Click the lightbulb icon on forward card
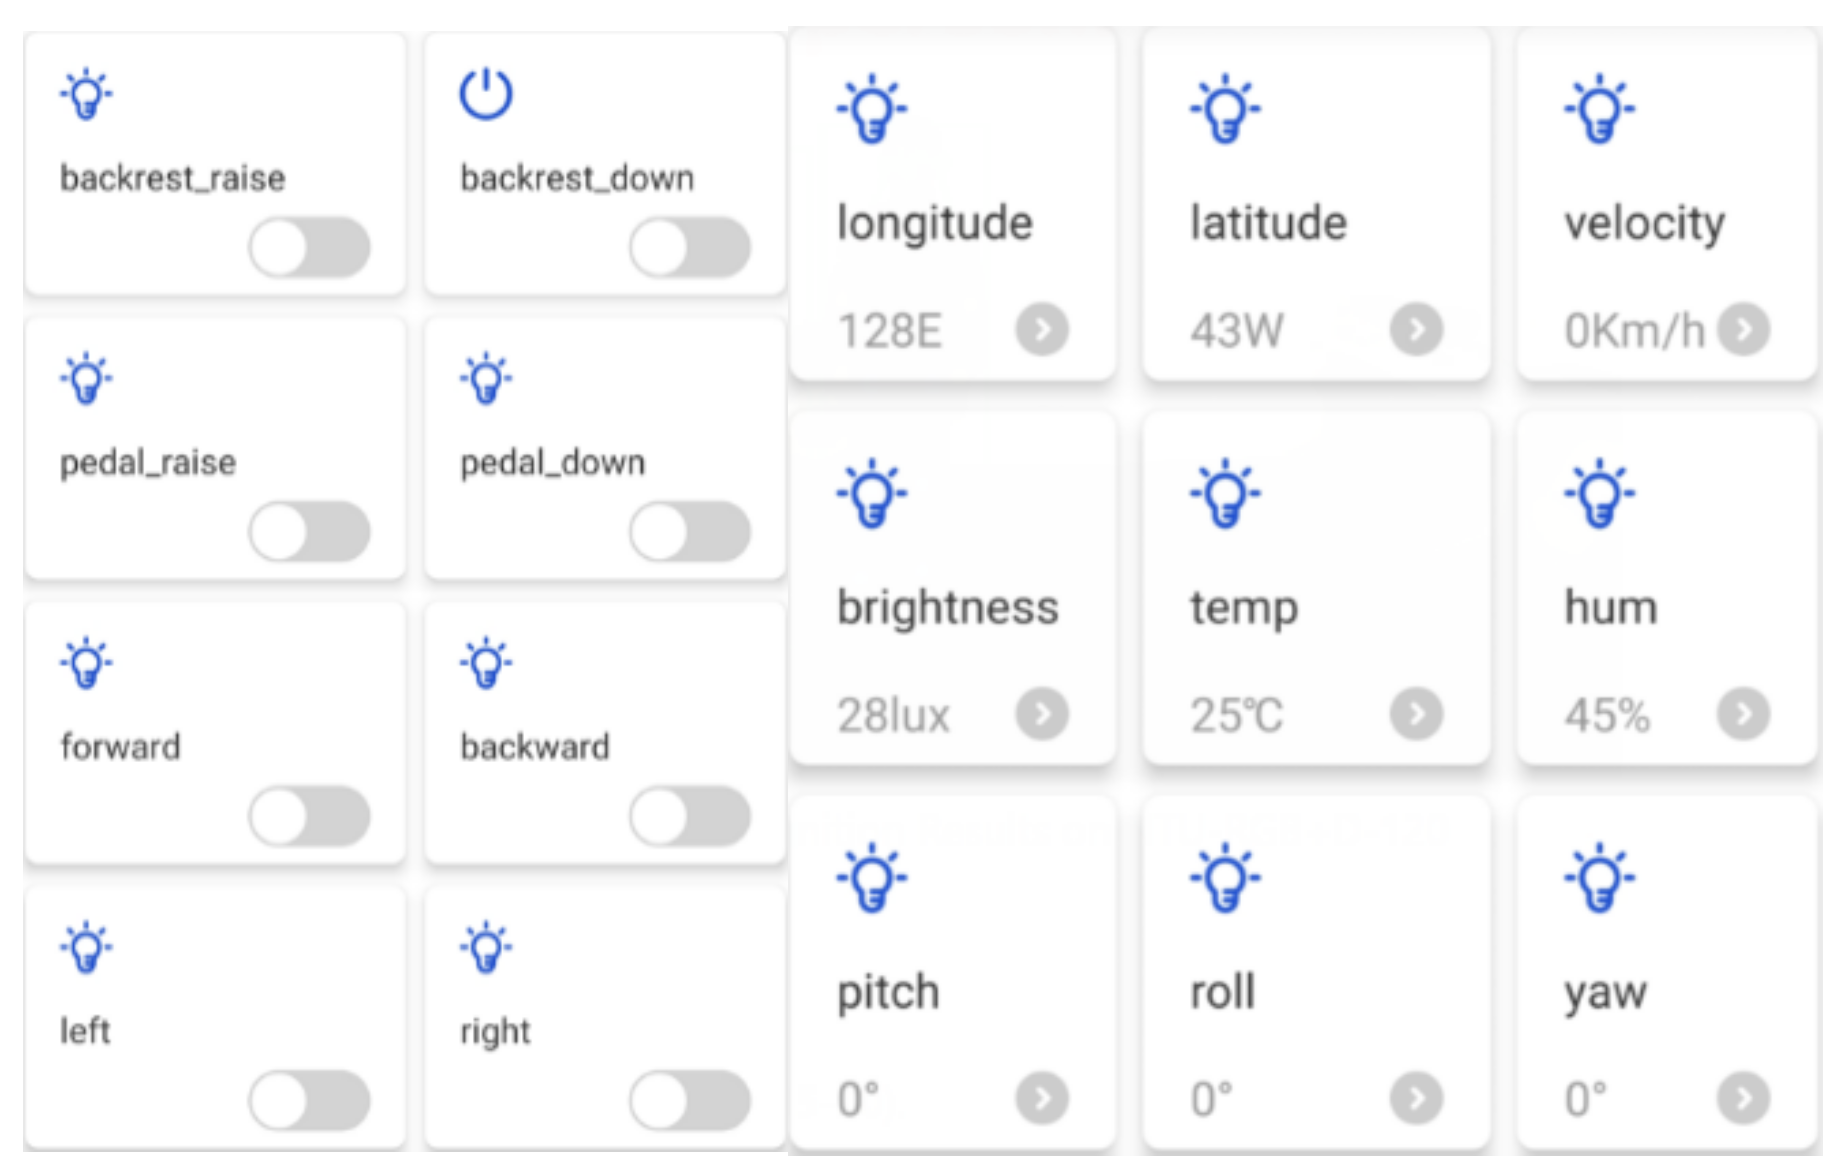The height and width of the screenshot is (1172, 1844). point(86,663)
